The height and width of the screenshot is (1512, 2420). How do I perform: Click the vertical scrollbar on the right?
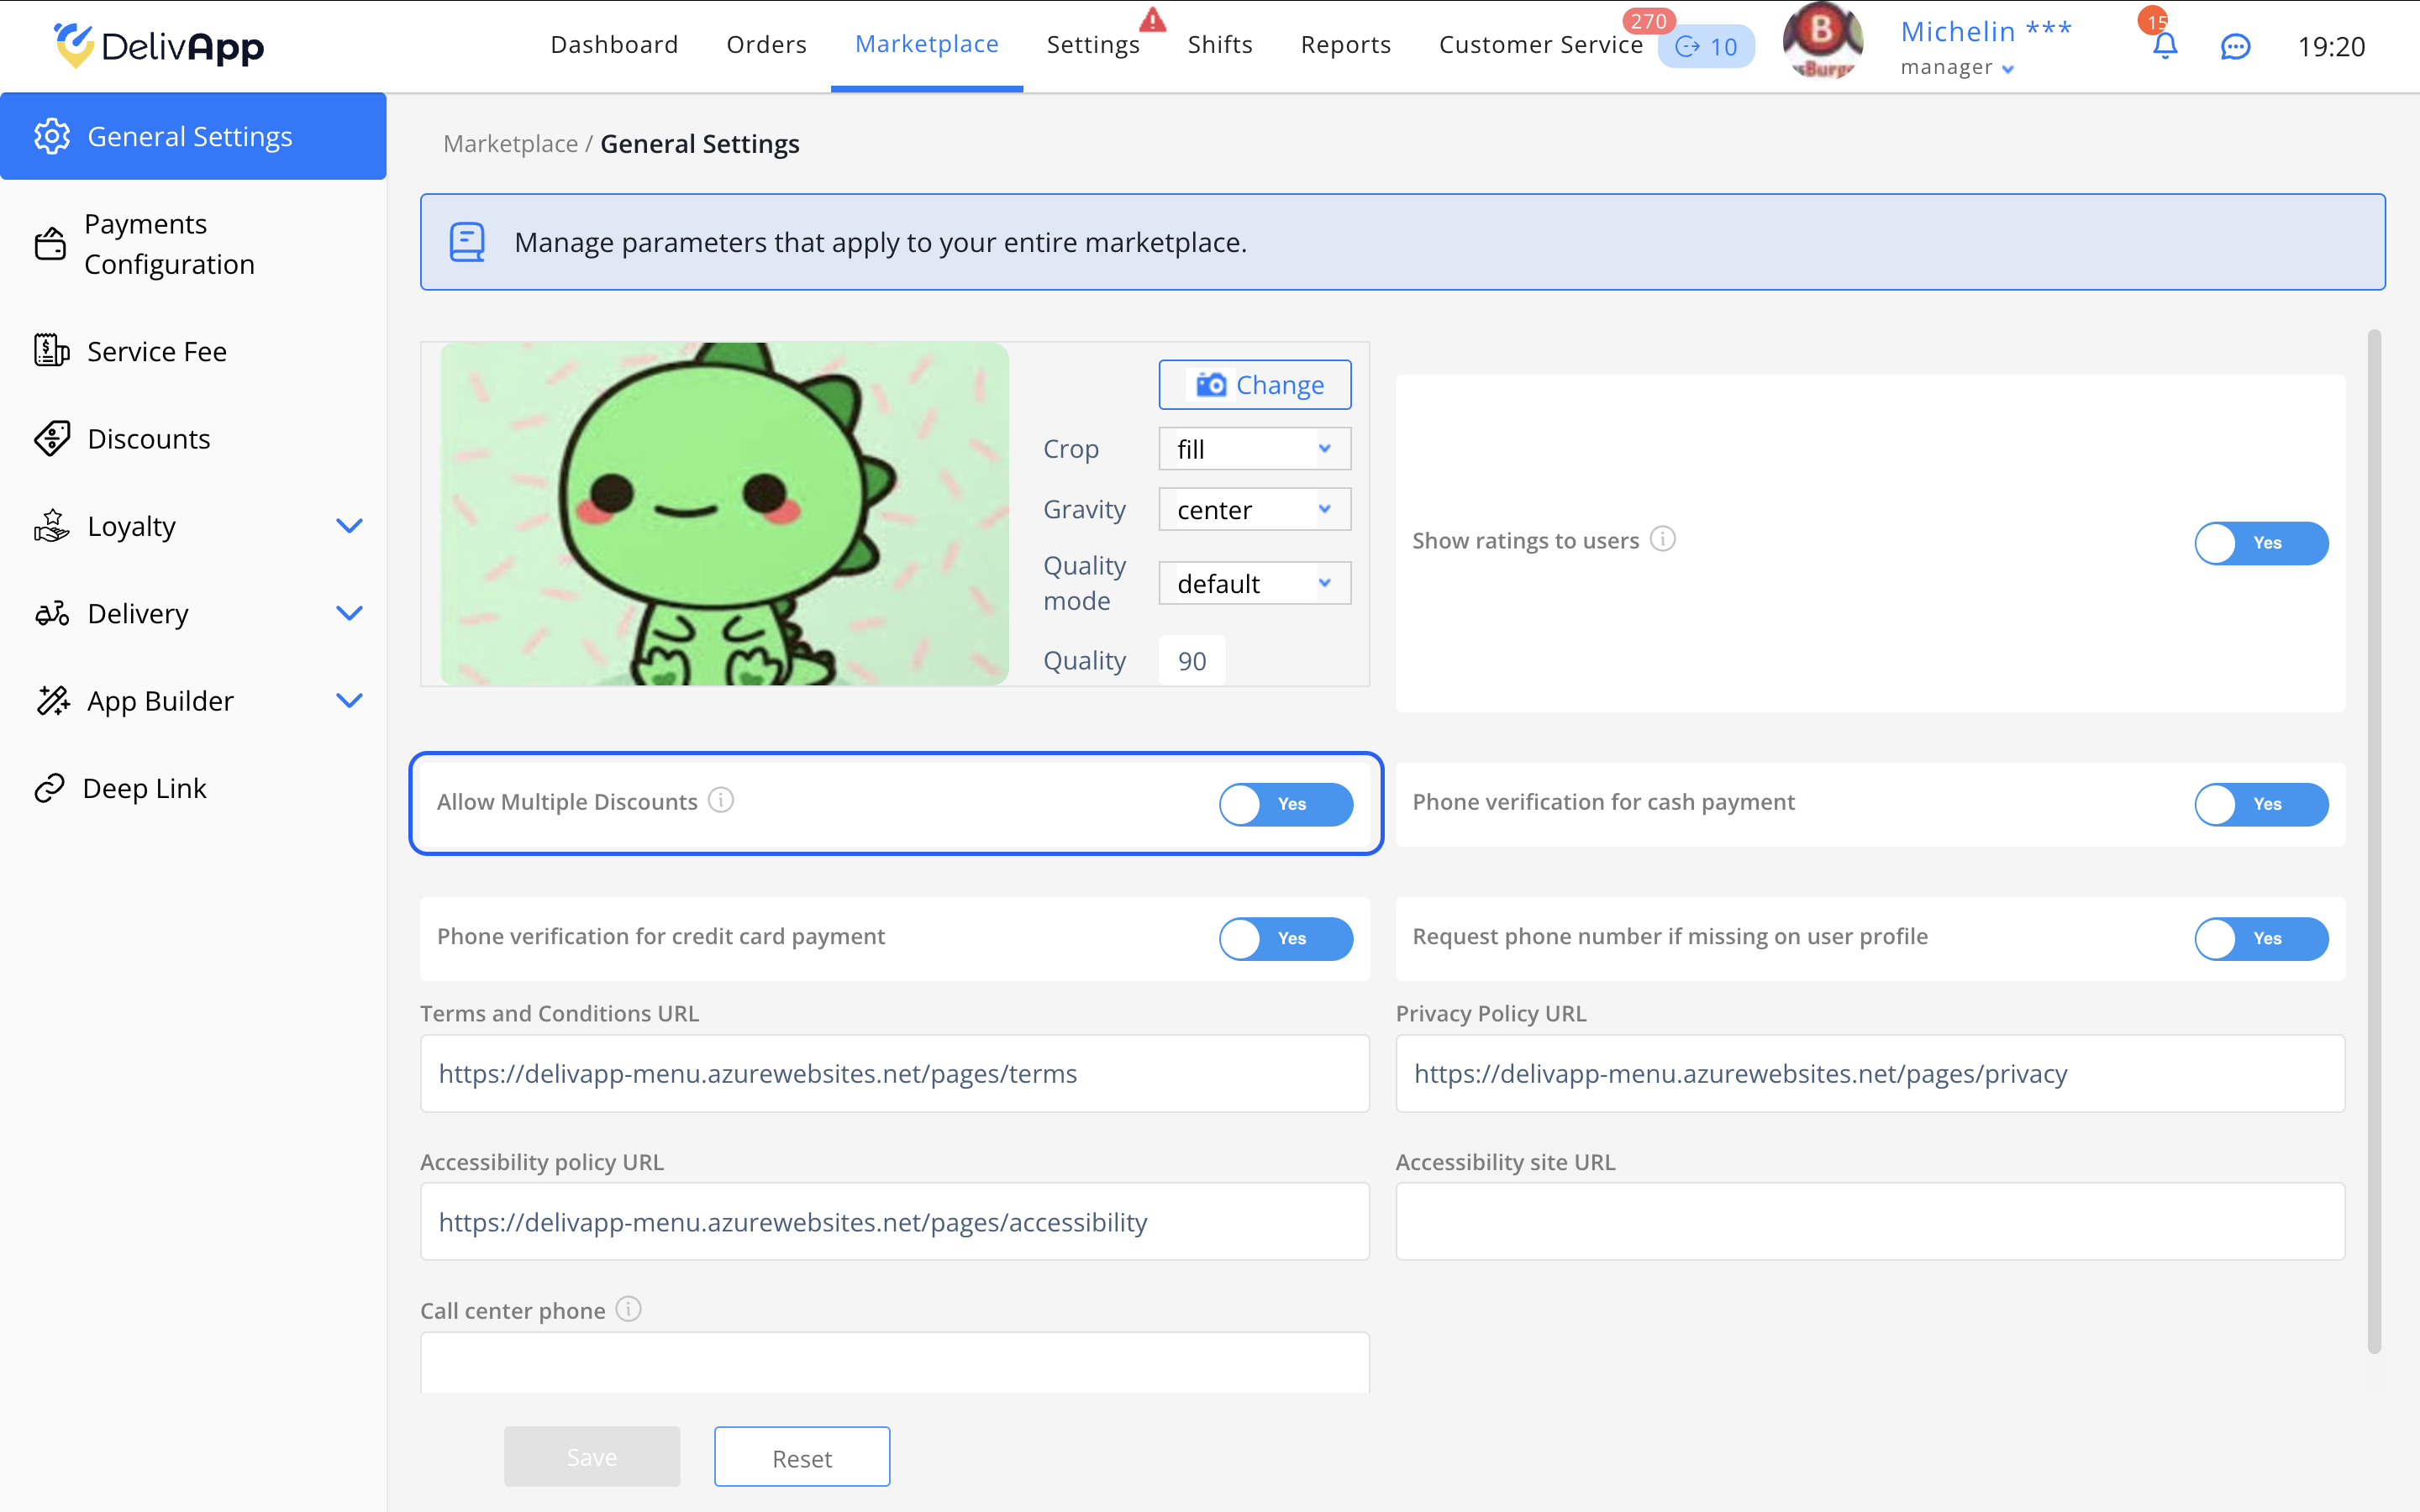pos(2374,840)
